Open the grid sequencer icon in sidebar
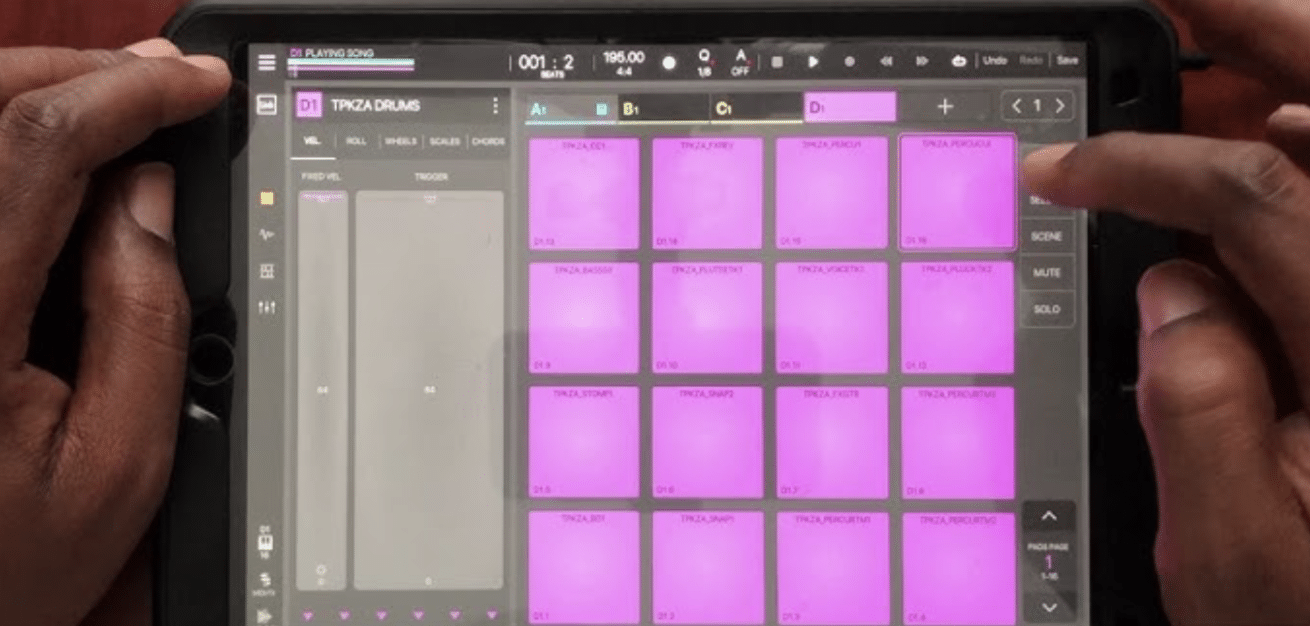The width and height of the screenshot is (1310, 626). 266,272
